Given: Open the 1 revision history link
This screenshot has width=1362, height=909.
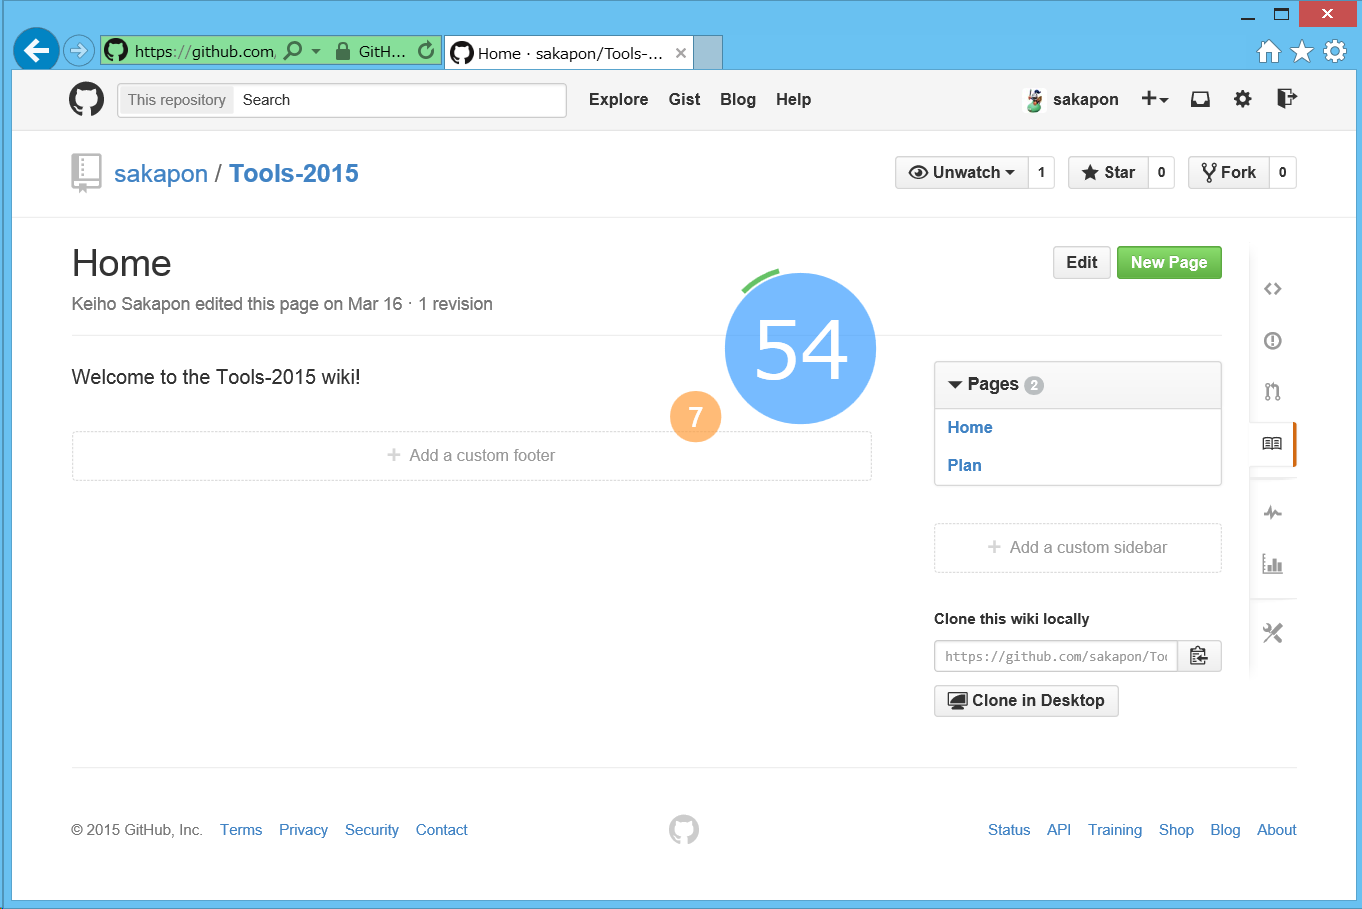Looking at the screenshot, I should point(455,304).
